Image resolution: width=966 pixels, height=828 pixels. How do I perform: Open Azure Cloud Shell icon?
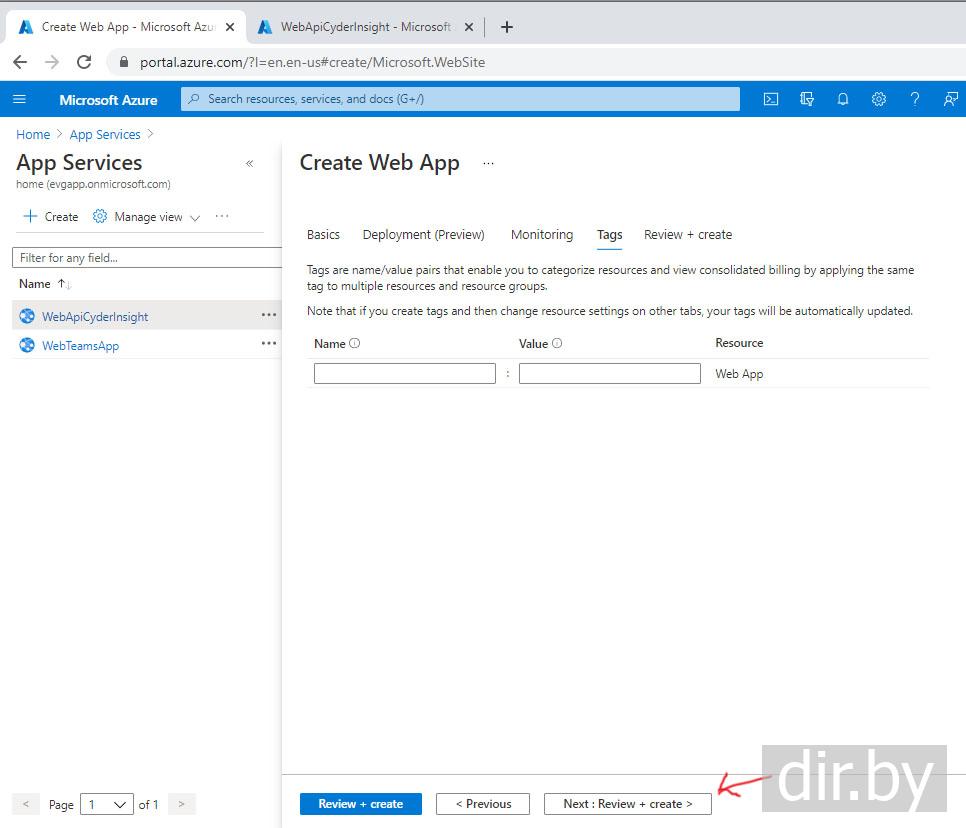[771, 99]
